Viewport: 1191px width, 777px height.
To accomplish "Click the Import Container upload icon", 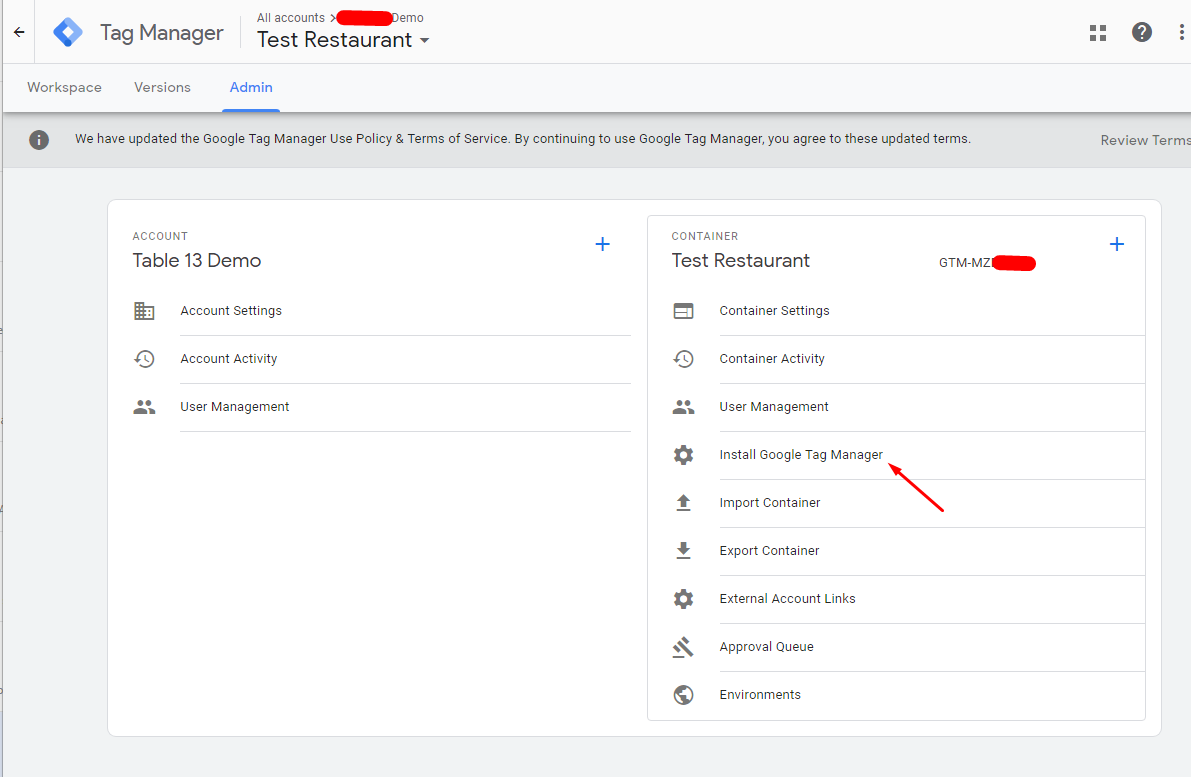I will [x=684, y=503].
